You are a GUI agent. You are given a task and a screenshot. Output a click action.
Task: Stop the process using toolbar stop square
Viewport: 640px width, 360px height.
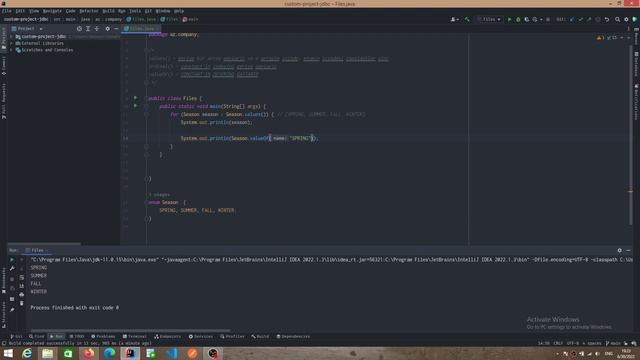tap(548, 19)
